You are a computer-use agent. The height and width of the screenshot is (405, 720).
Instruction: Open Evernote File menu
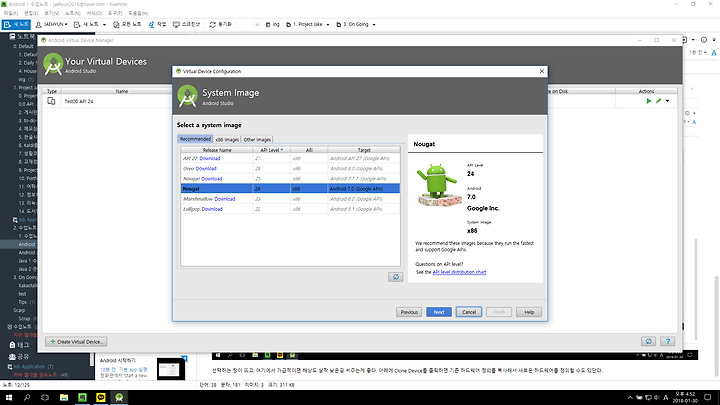tap(11, 13)
